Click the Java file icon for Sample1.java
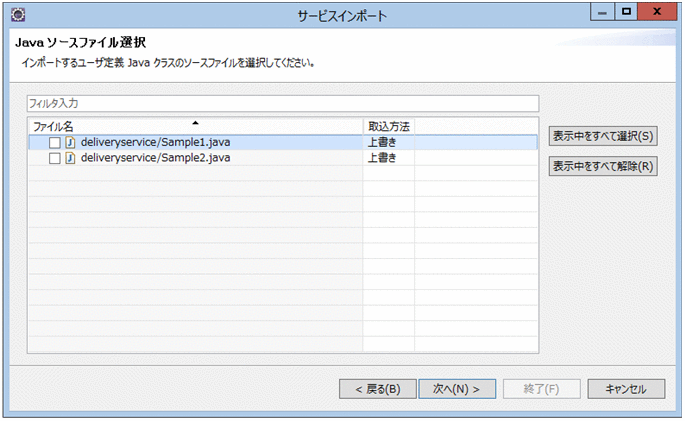Screen dimensions: 685x421 click(x=70, y=142)
